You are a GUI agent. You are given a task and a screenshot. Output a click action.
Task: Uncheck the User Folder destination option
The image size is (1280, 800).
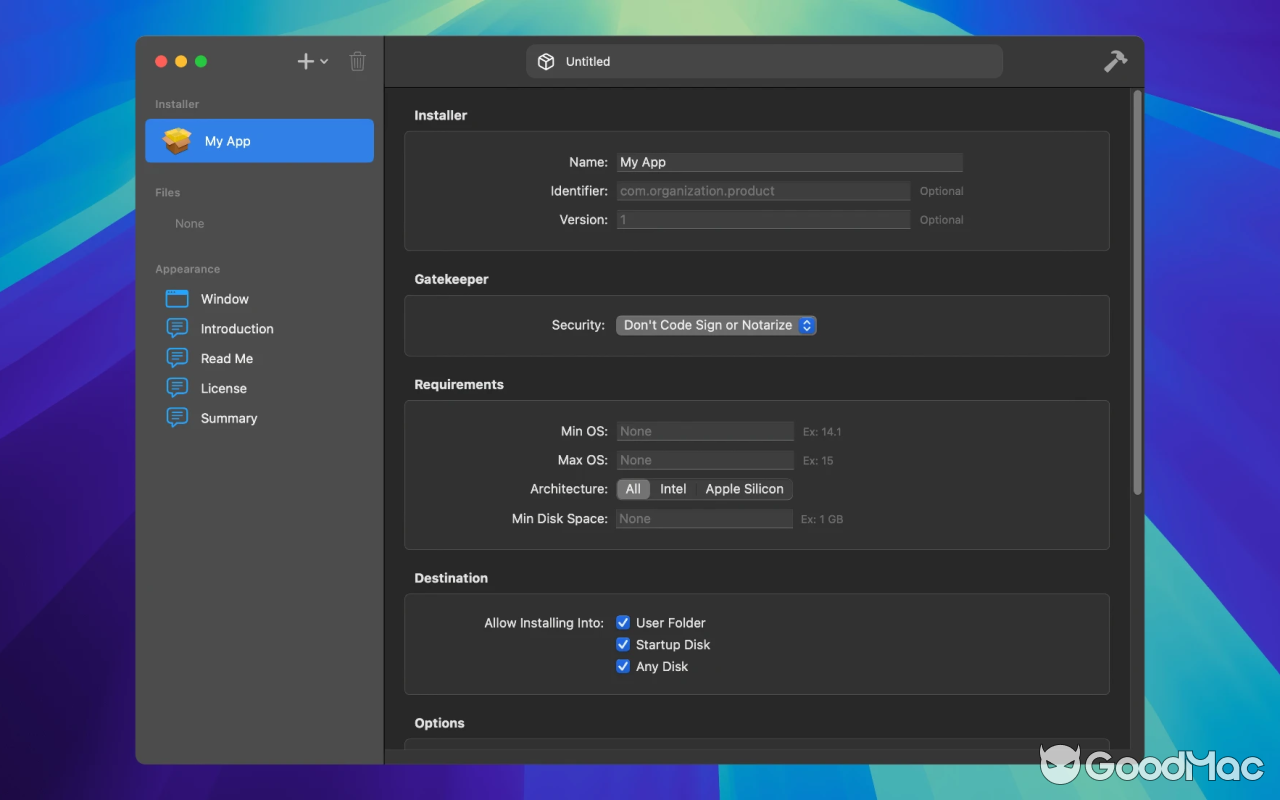(x=622, y=622)
